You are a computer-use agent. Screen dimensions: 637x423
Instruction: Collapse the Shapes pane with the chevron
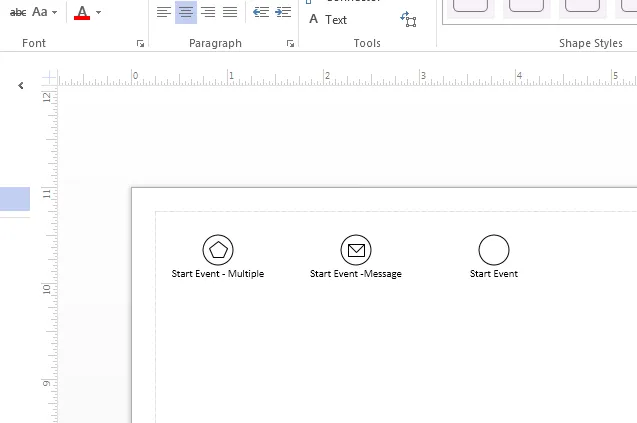(21, 85)
